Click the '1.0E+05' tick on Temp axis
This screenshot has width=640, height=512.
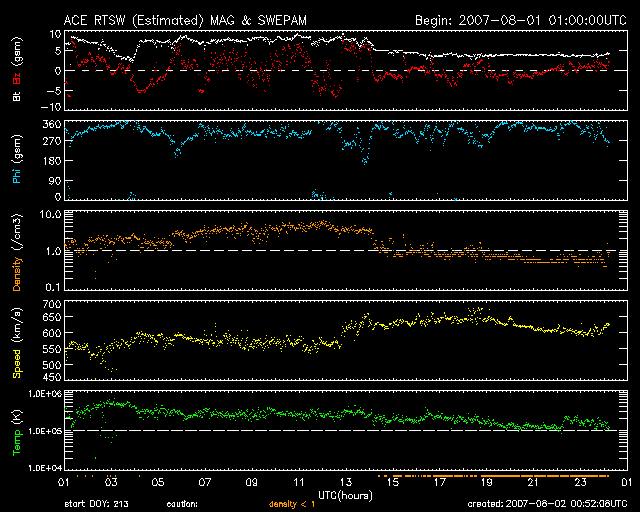point(45,431)
